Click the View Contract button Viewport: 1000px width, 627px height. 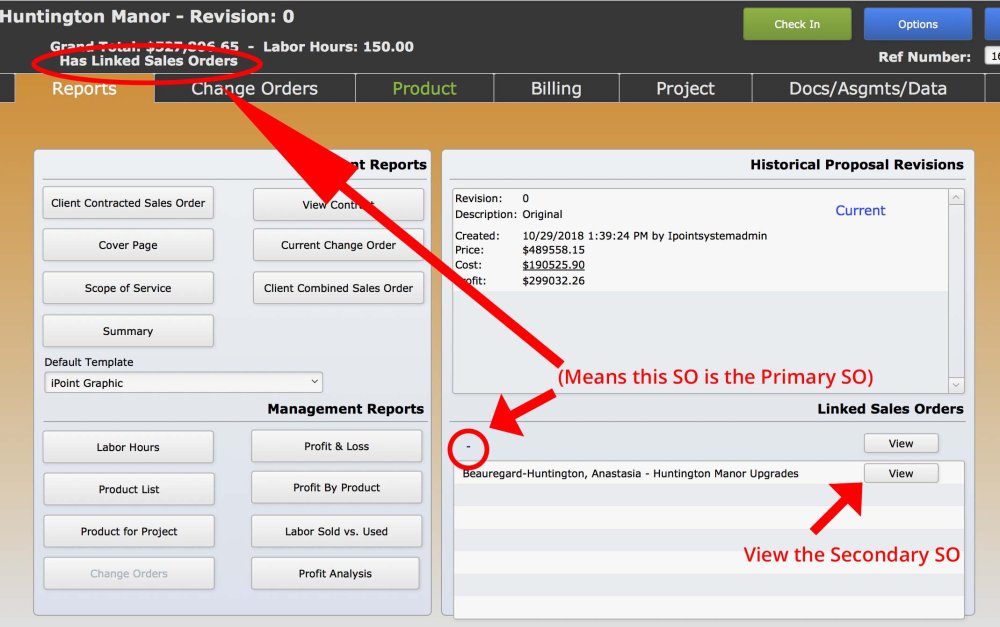click(x=338, y=205)
